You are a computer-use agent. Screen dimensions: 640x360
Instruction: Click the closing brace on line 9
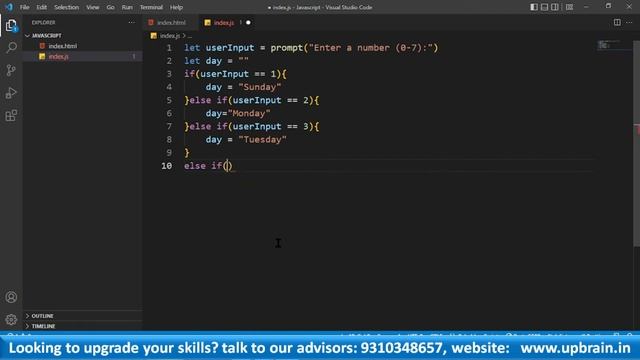[187, 153]
